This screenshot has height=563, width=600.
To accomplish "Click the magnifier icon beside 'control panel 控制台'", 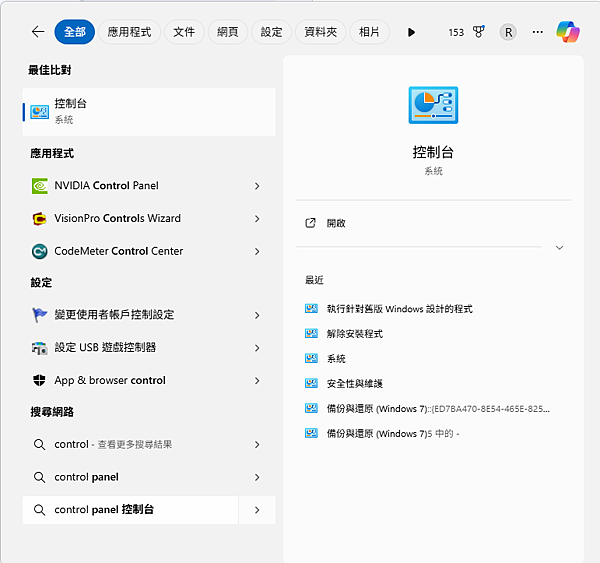I will click(x=39, y=510).
